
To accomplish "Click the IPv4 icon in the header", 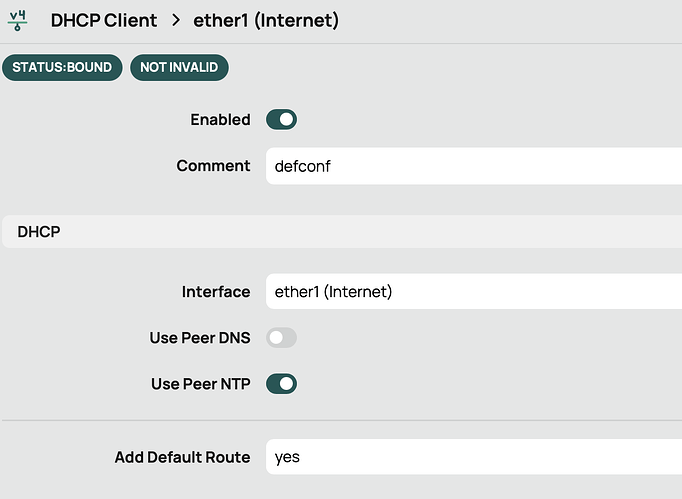I will [x=17, y=20].
